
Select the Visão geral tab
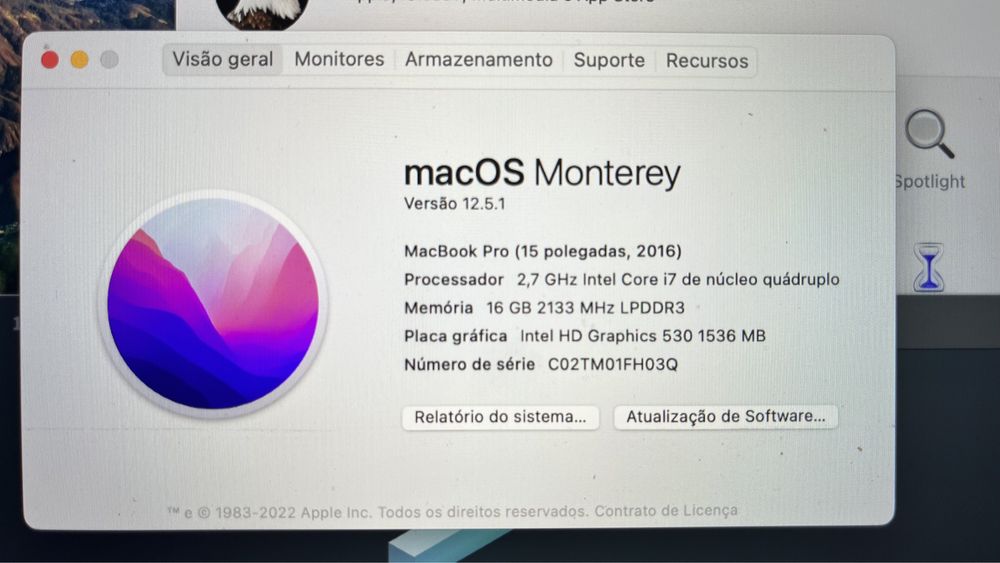coord(223,59)
